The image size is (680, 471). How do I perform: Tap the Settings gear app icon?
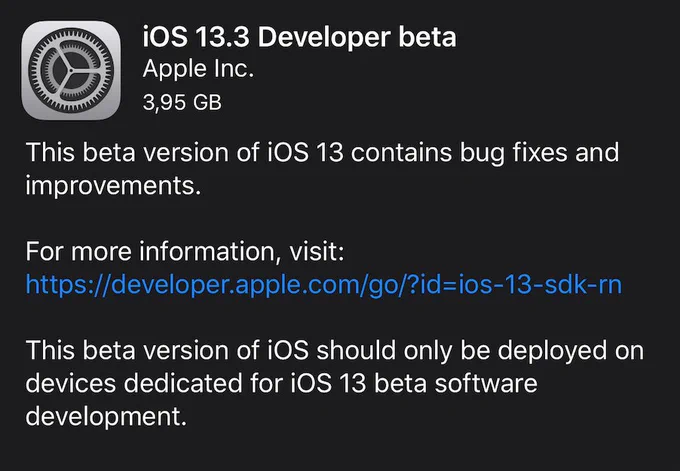(71, 70)
